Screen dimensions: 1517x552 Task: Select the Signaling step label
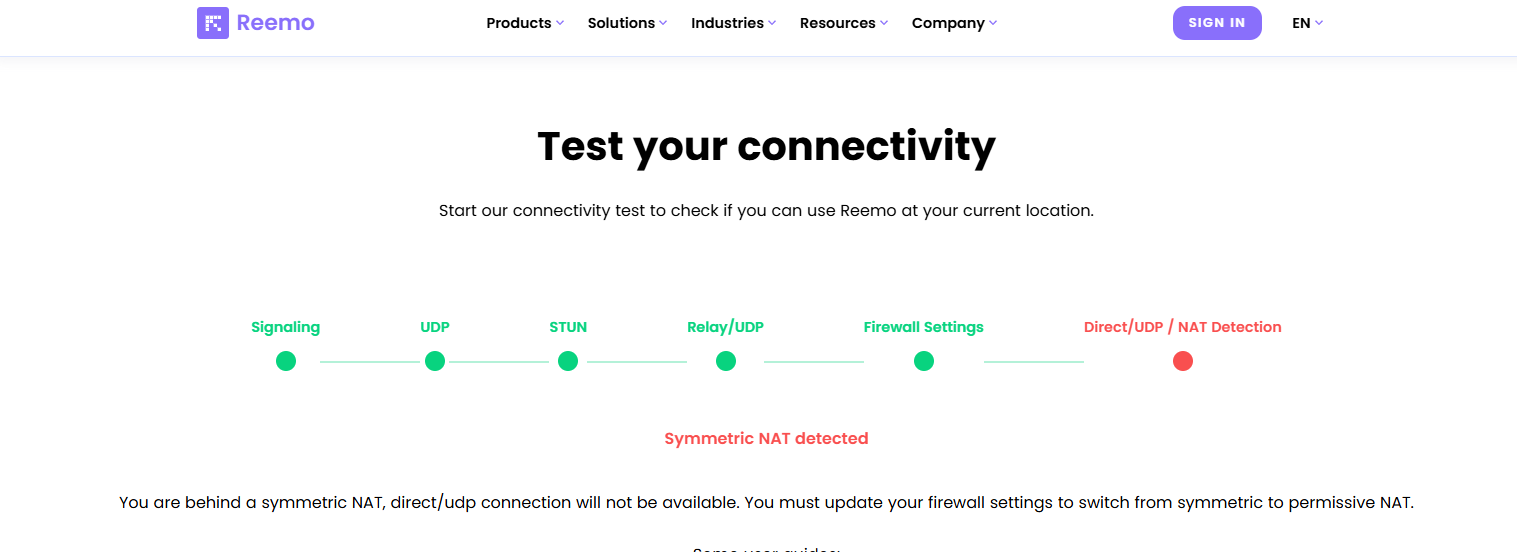click(x=286, y=327)
